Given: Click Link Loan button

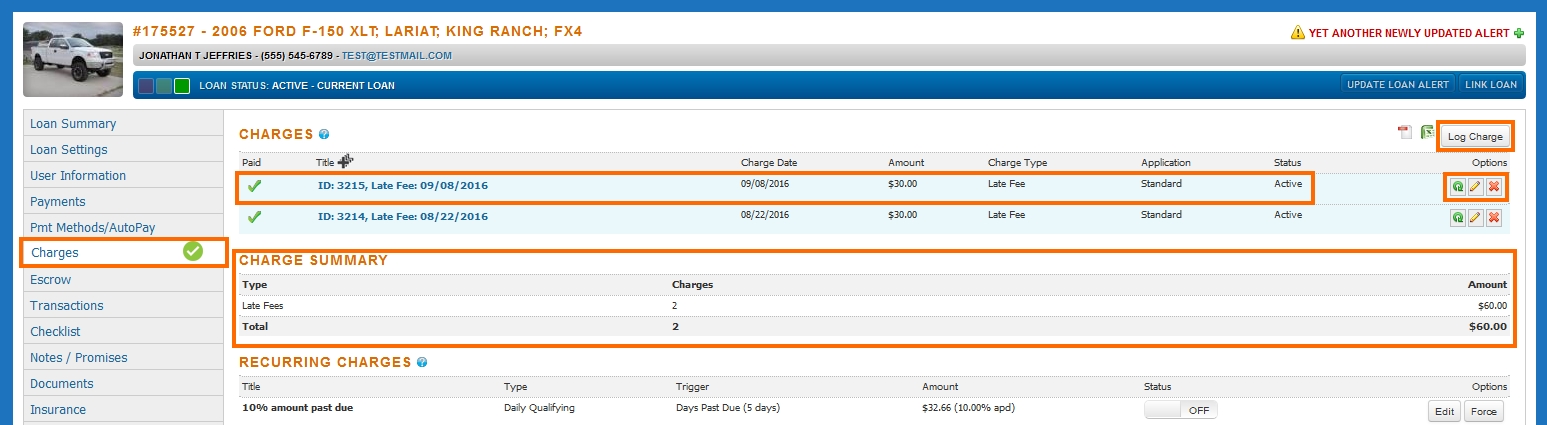Looking at the screenshot, I should (x=1491, y=85).
